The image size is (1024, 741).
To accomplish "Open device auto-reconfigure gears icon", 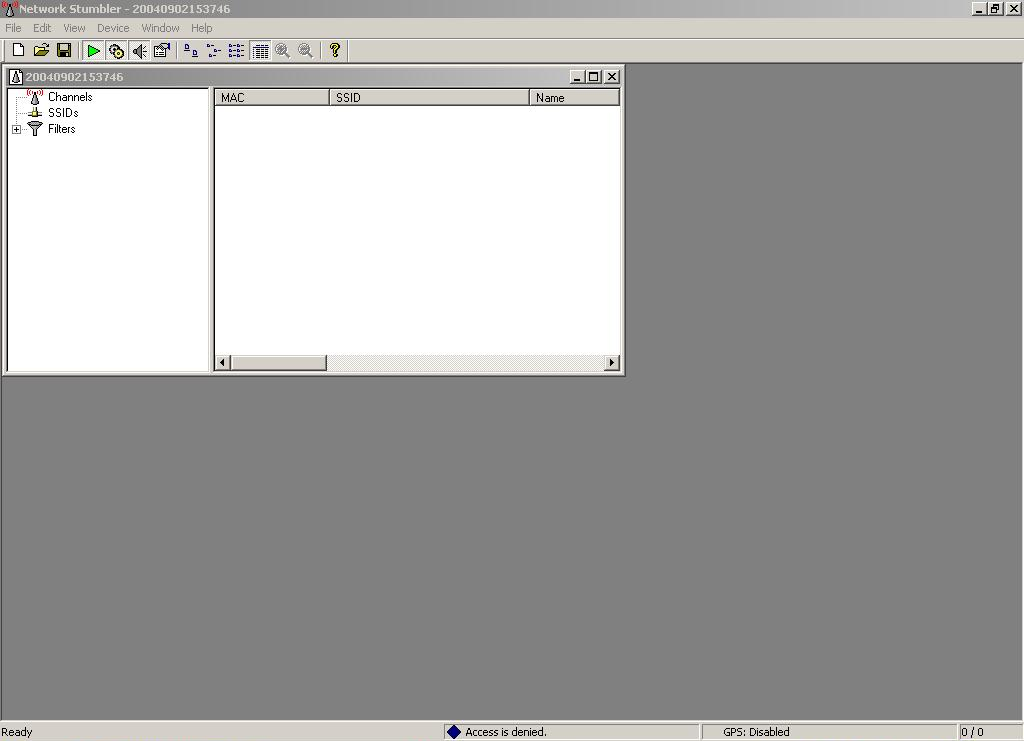I will click(x=115, y=50).
